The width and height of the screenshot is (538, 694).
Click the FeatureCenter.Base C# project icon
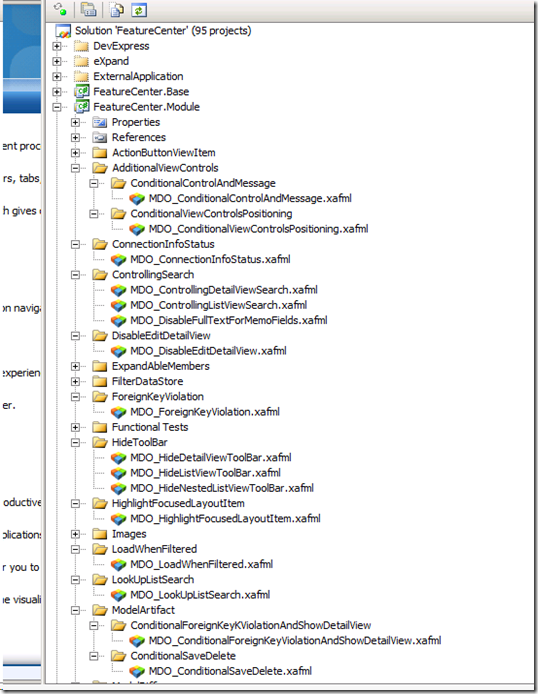pyautogui.click(x=81, y=92)
